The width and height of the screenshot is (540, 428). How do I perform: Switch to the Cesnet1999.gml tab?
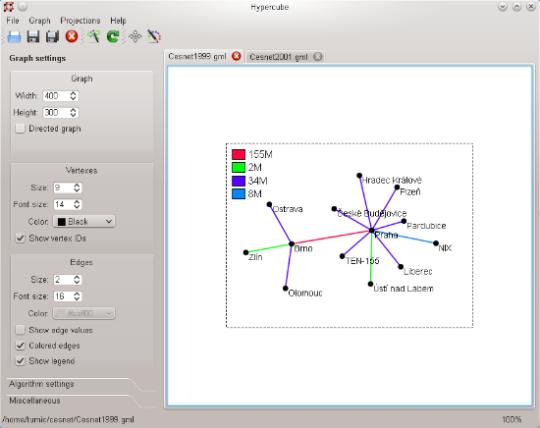click(197, 56)
